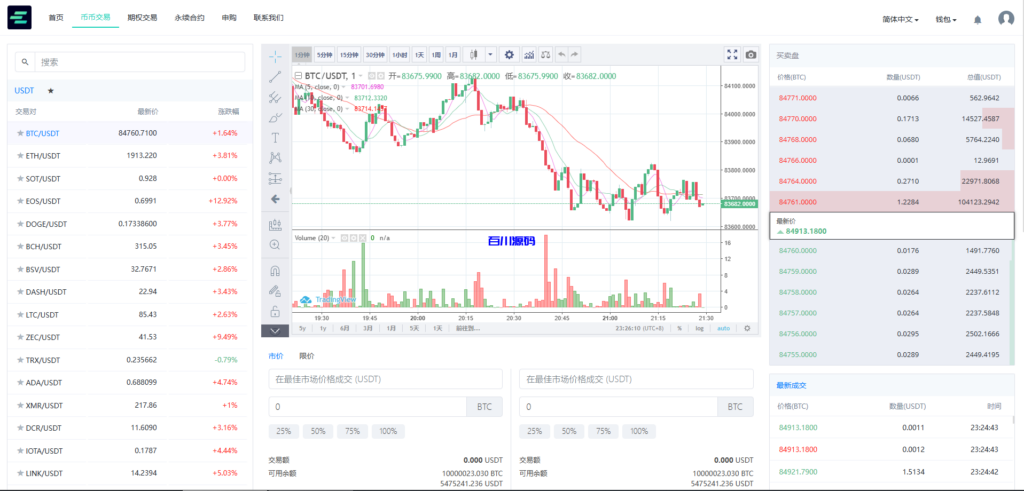Open the indicators menu
1024x491 pixels.
[529, 55]
